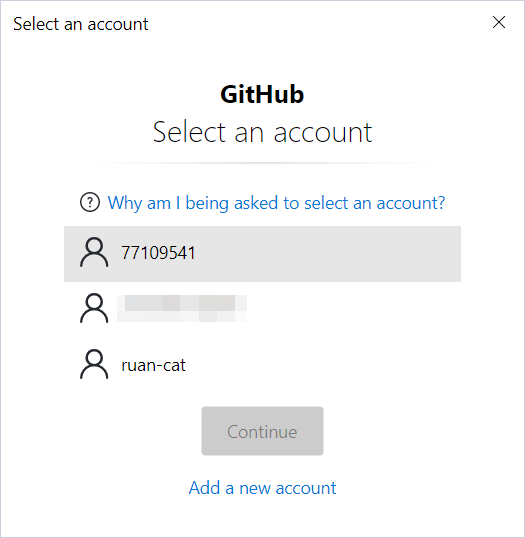
Task: Click the question mark help icon
Action: 90,202
